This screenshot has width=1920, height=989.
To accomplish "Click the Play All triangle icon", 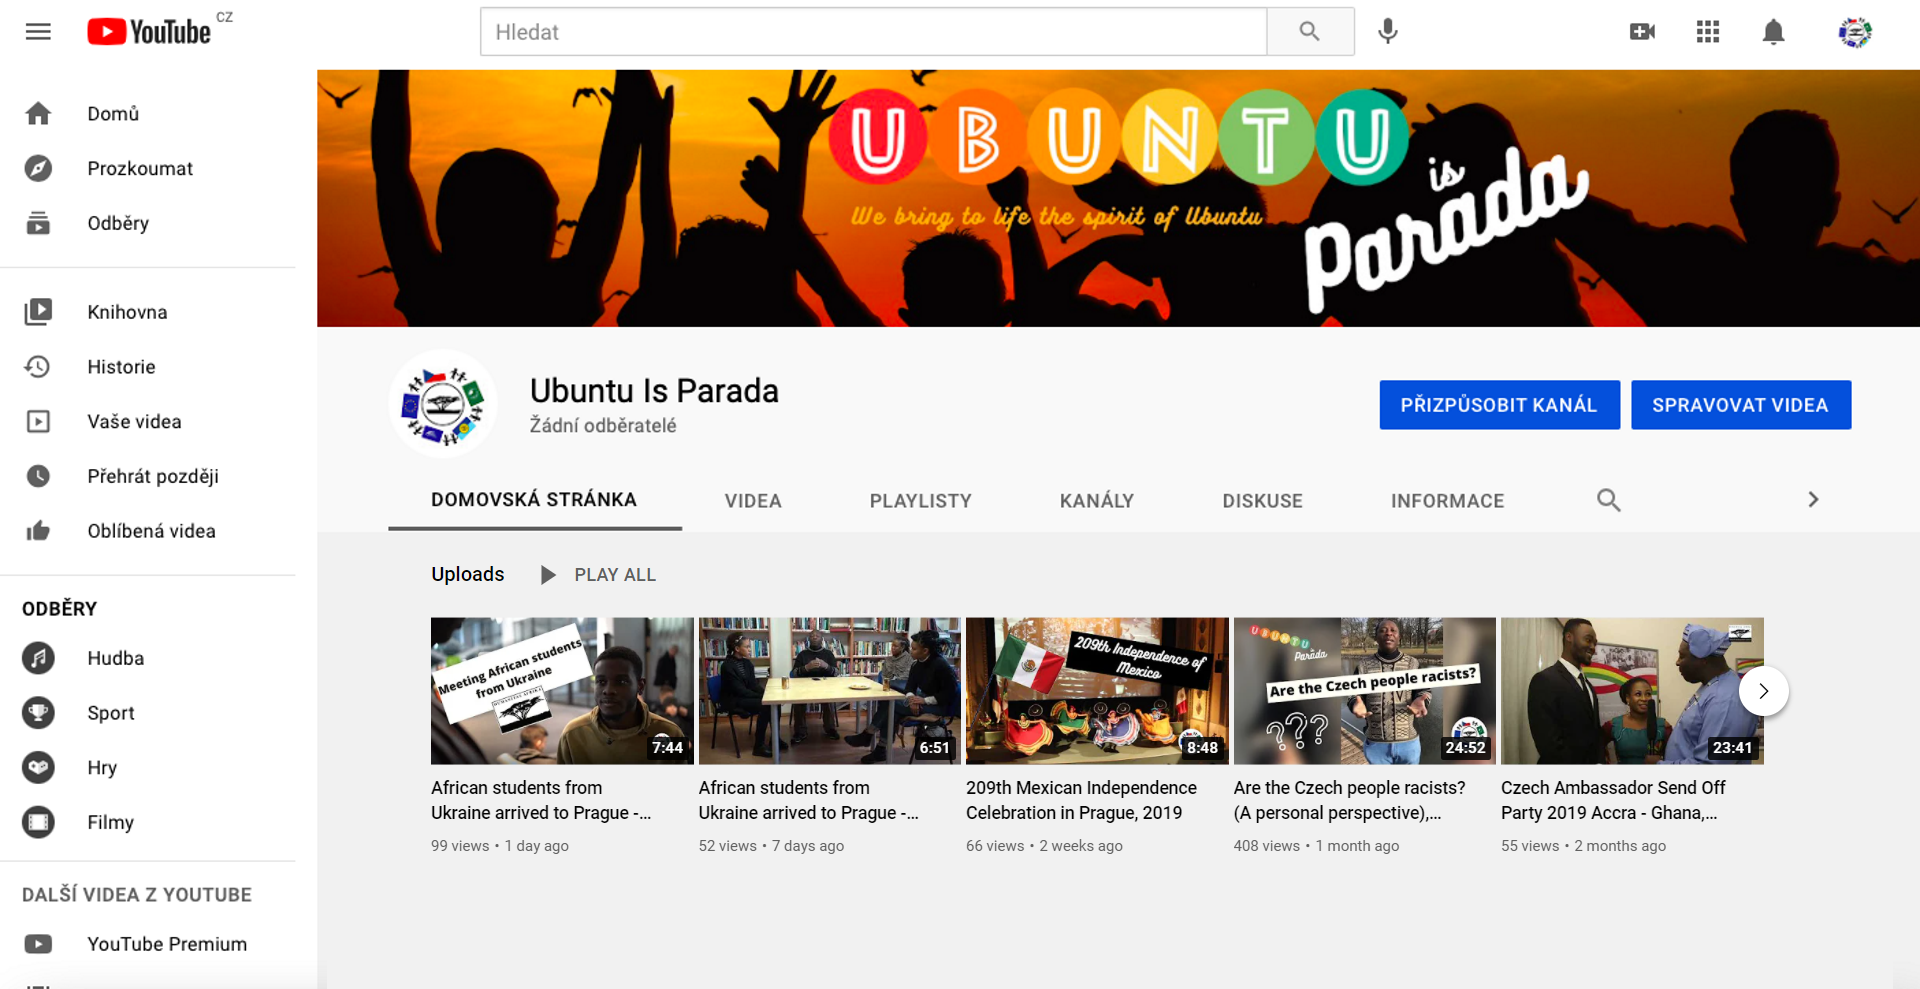I will point(547,575).
